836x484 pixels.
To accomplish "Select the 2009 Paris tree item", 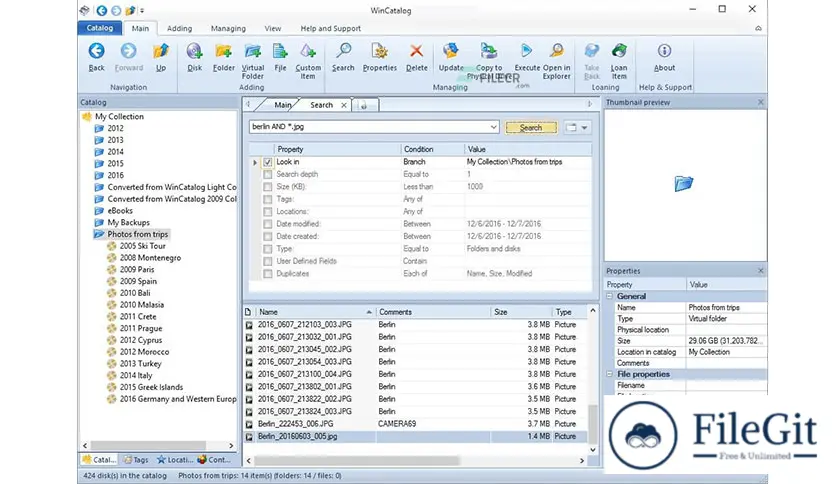I will point(136,270).
